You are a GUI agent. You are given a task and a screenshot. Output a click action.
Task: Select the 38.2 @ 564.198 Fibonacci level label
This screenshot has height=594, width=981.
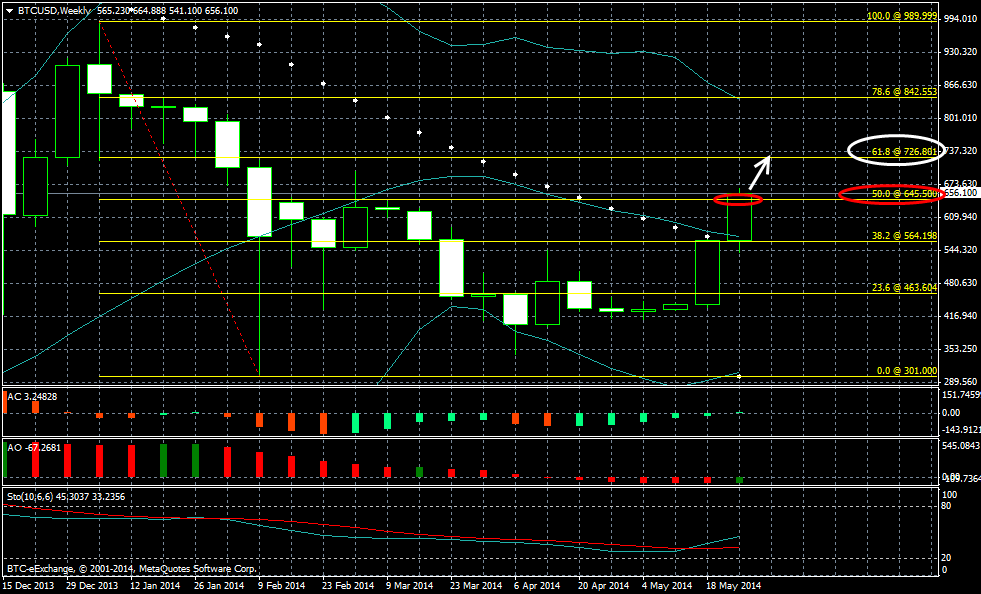[x=901, y=236]
